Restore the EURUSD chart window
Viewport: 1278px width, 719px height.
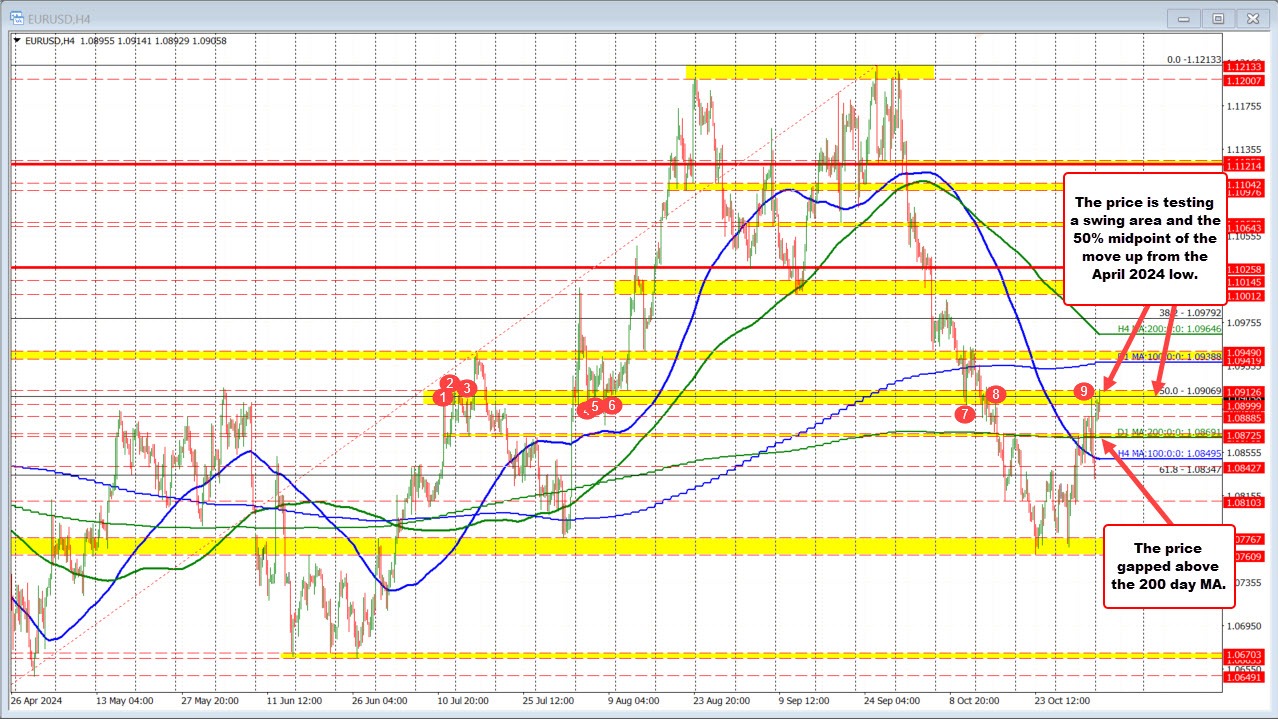tap(1218, 17)
